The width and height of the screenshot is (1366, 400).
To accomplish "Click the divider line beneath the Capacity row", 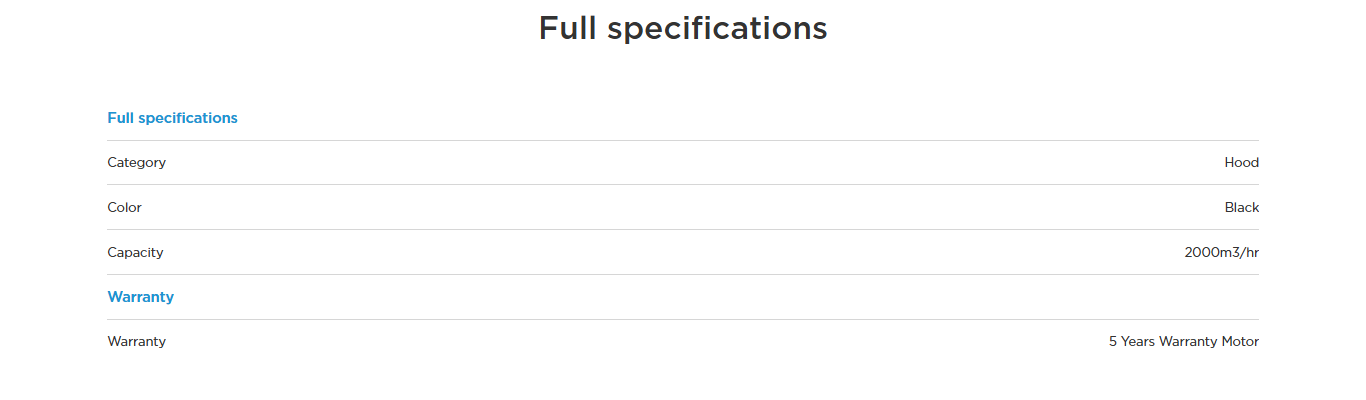I will click(x=683, y=274).
